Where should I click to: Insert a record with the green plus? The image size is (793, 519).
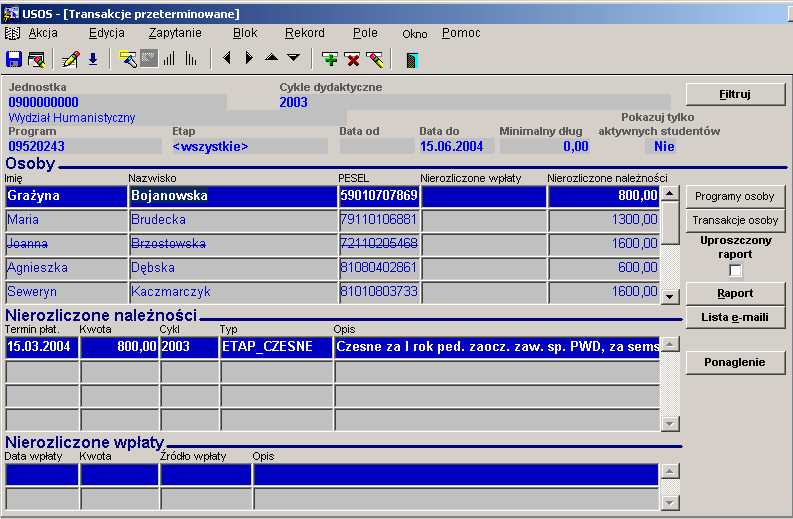330,60
